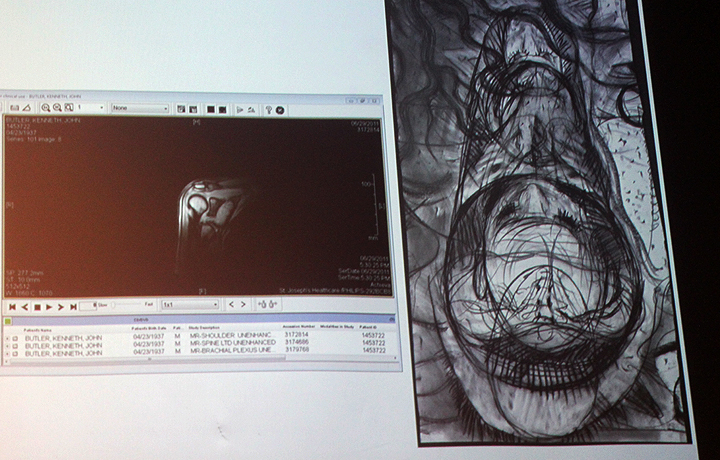Click accession number 3174686
The image size is (720, 460).
click(x=296, y=342)
